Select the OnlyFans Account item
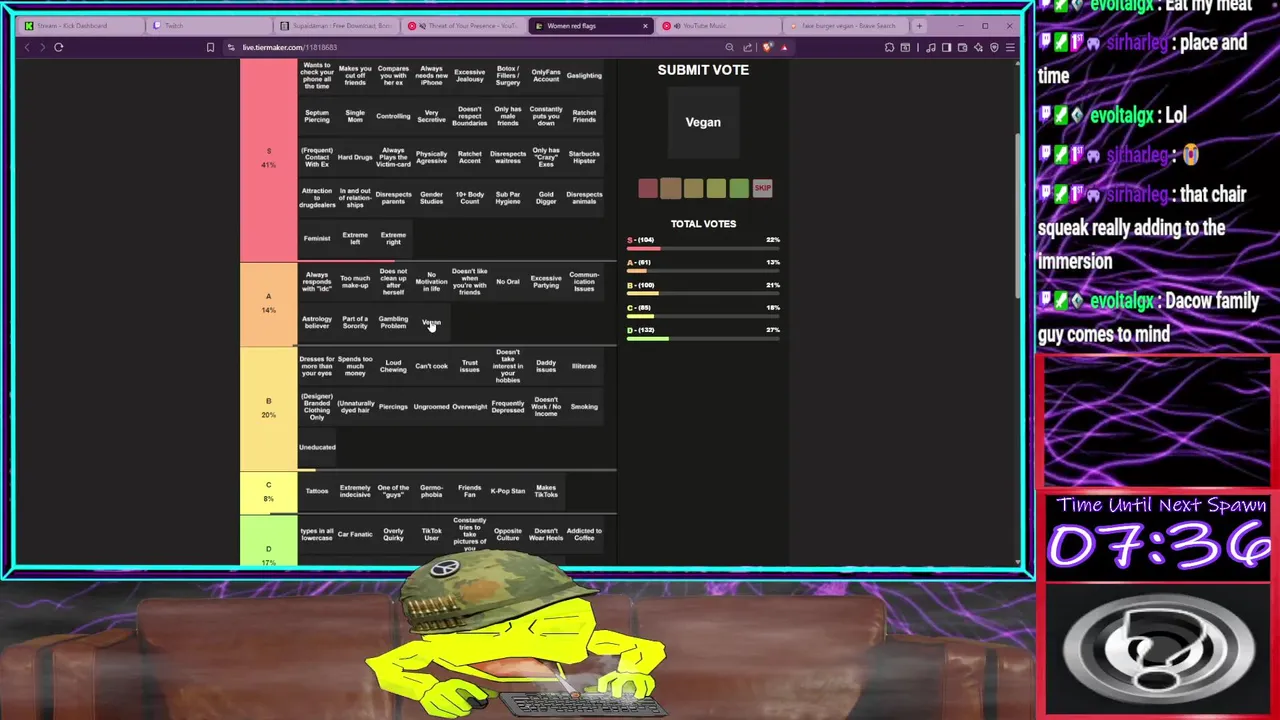 (x=546, y=76)
